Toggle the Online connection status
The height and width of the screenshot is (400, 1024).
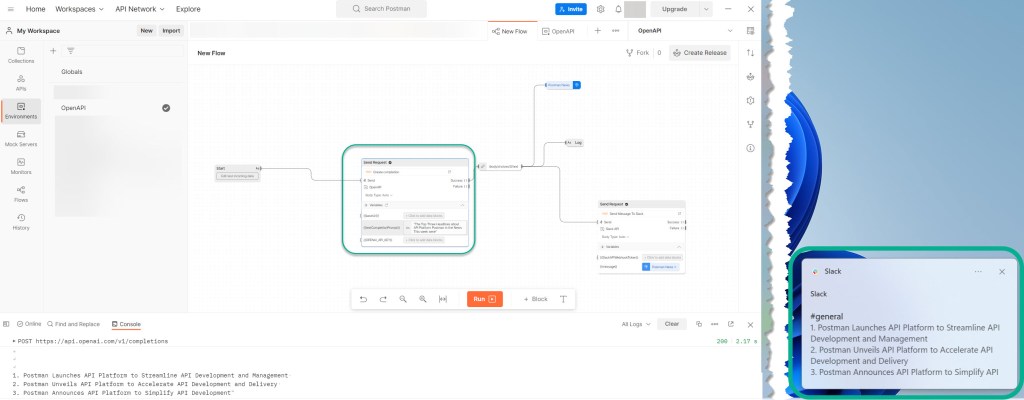pyautogui.click(x=29, y=324)
